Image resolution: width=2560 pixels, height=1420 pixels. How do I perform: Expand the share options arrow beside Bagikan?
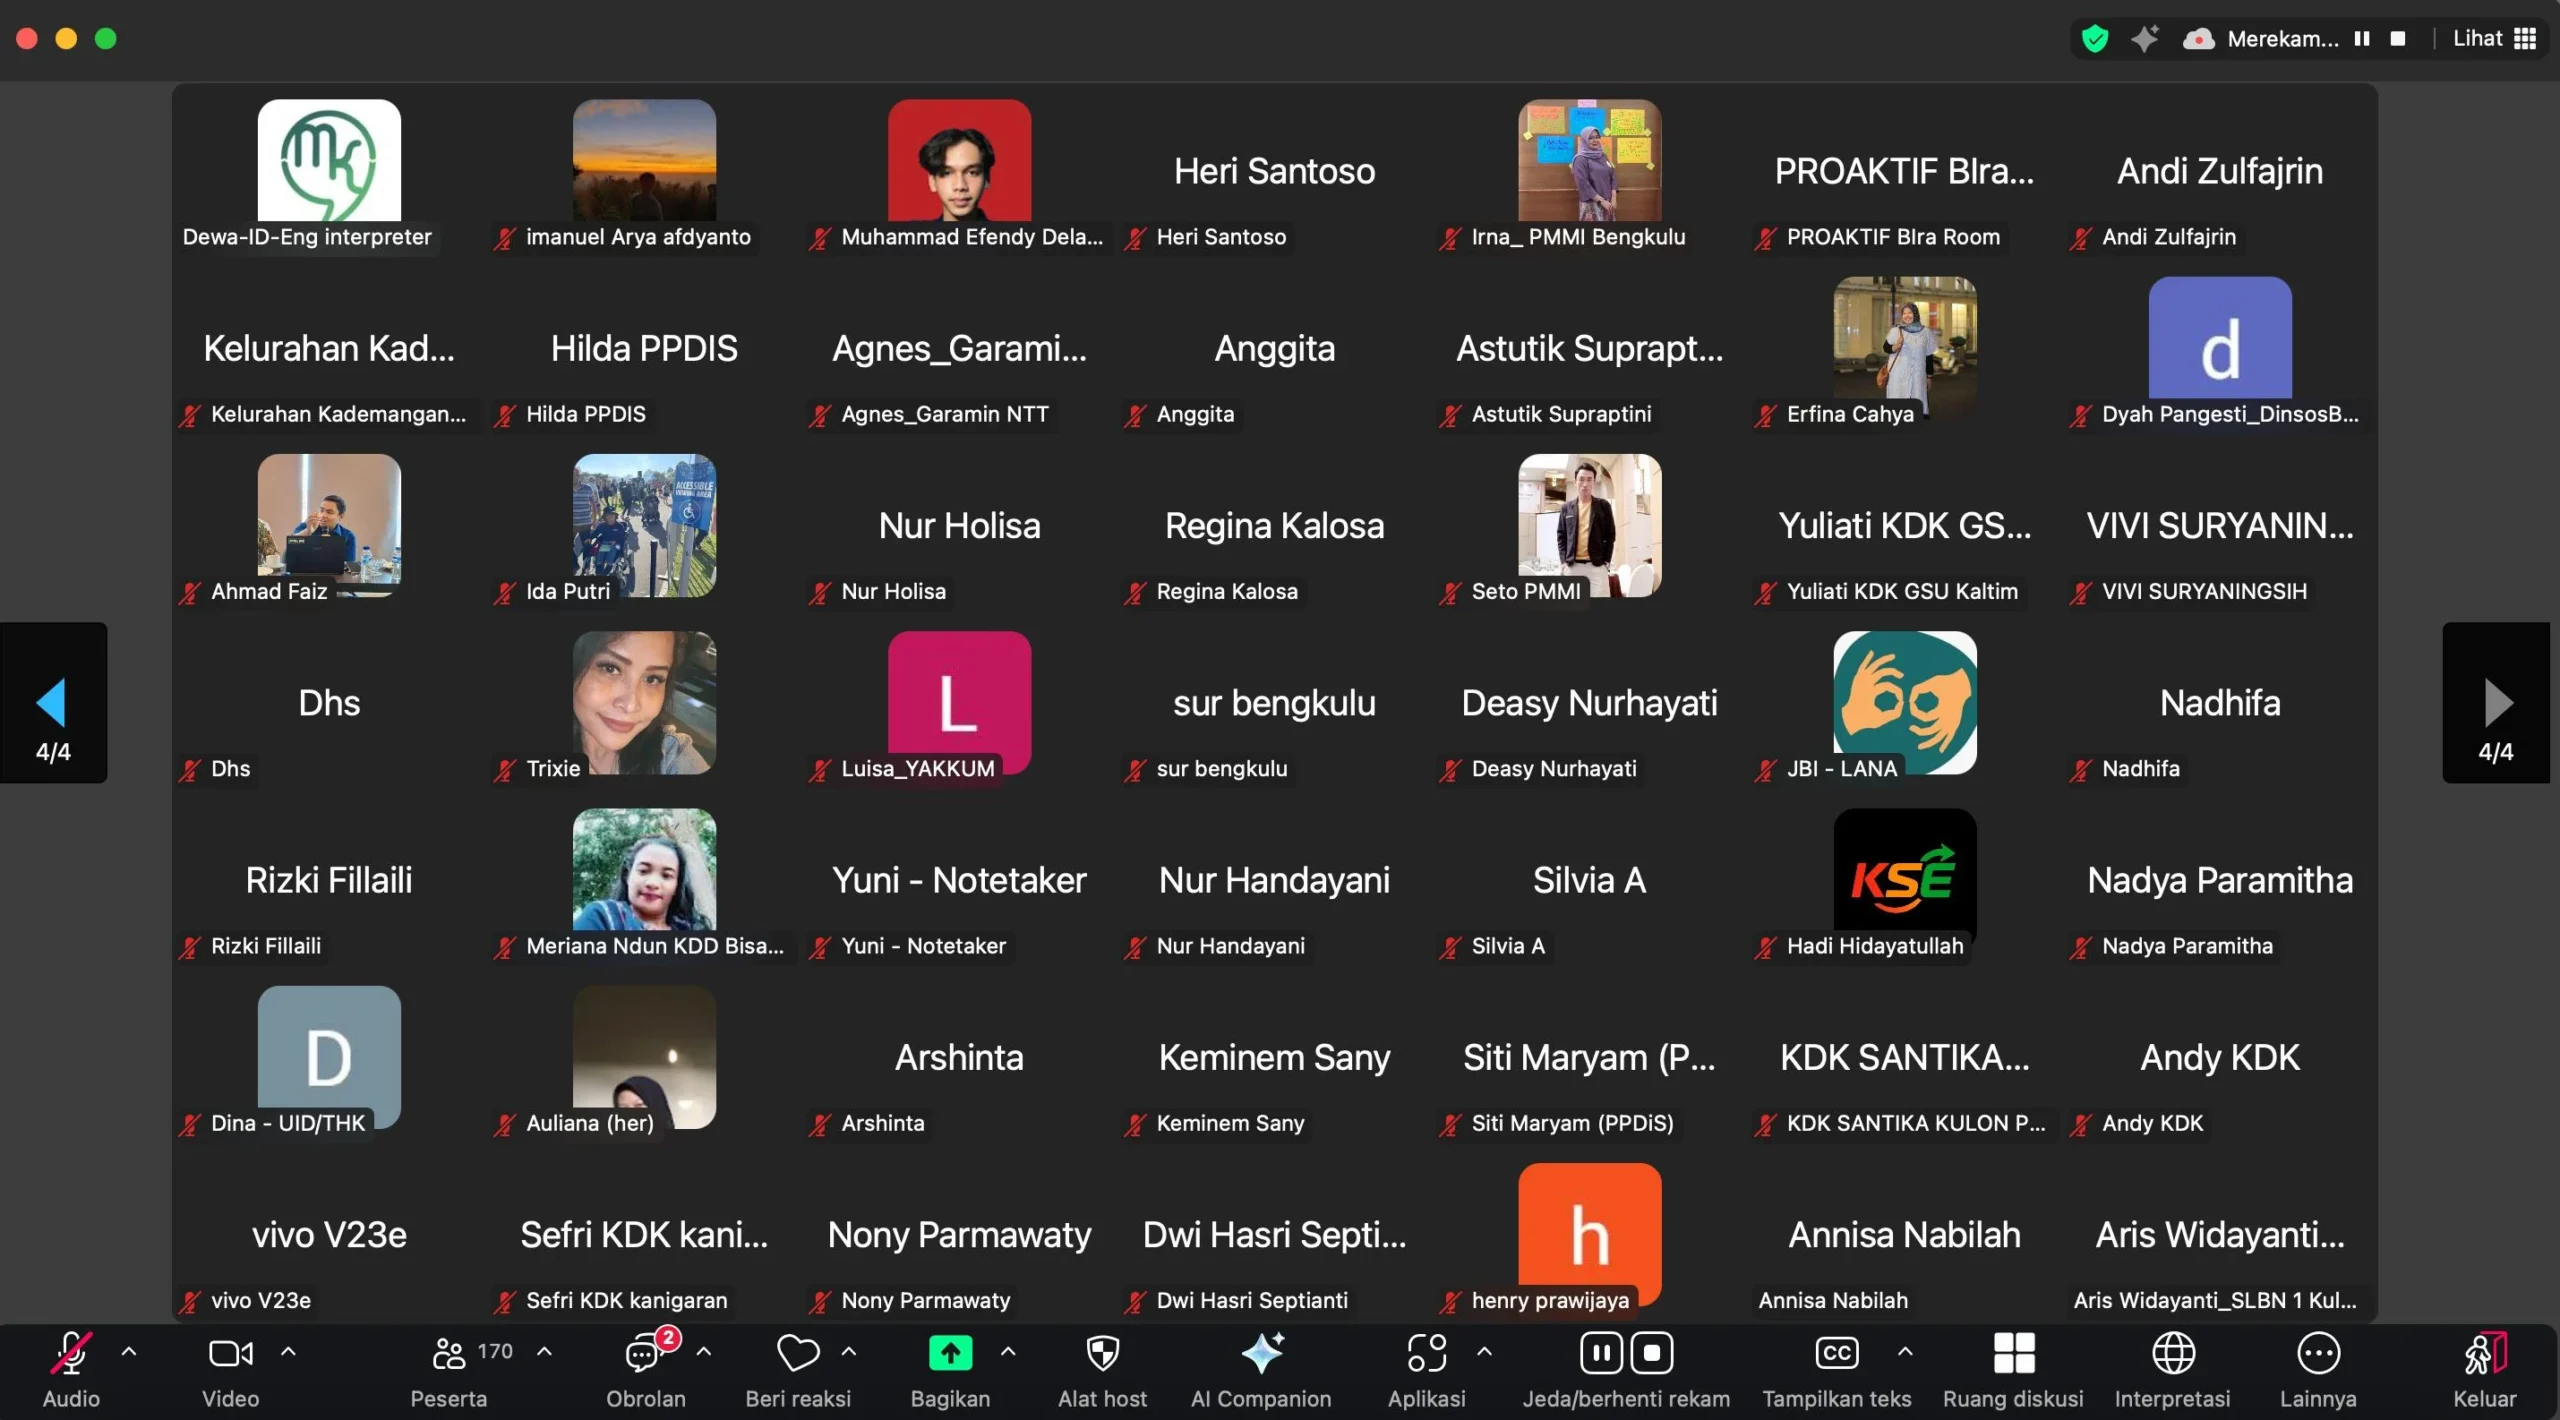pos(1008,1352)
